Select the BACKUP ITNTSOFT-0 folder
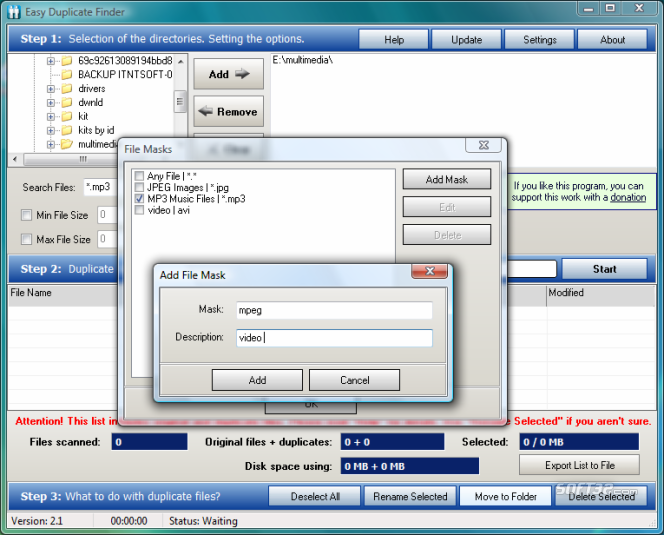 125,75
